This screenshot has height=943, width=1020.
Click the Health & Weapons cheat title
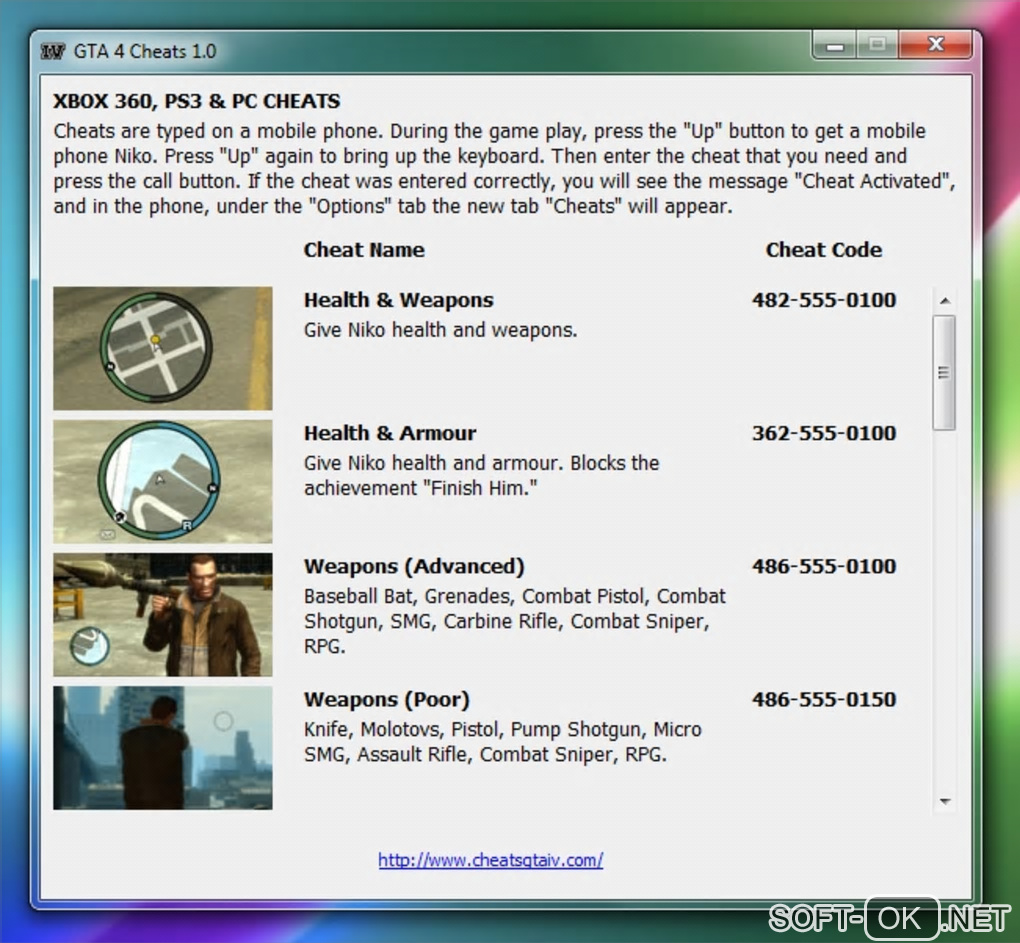coord(399,300)
